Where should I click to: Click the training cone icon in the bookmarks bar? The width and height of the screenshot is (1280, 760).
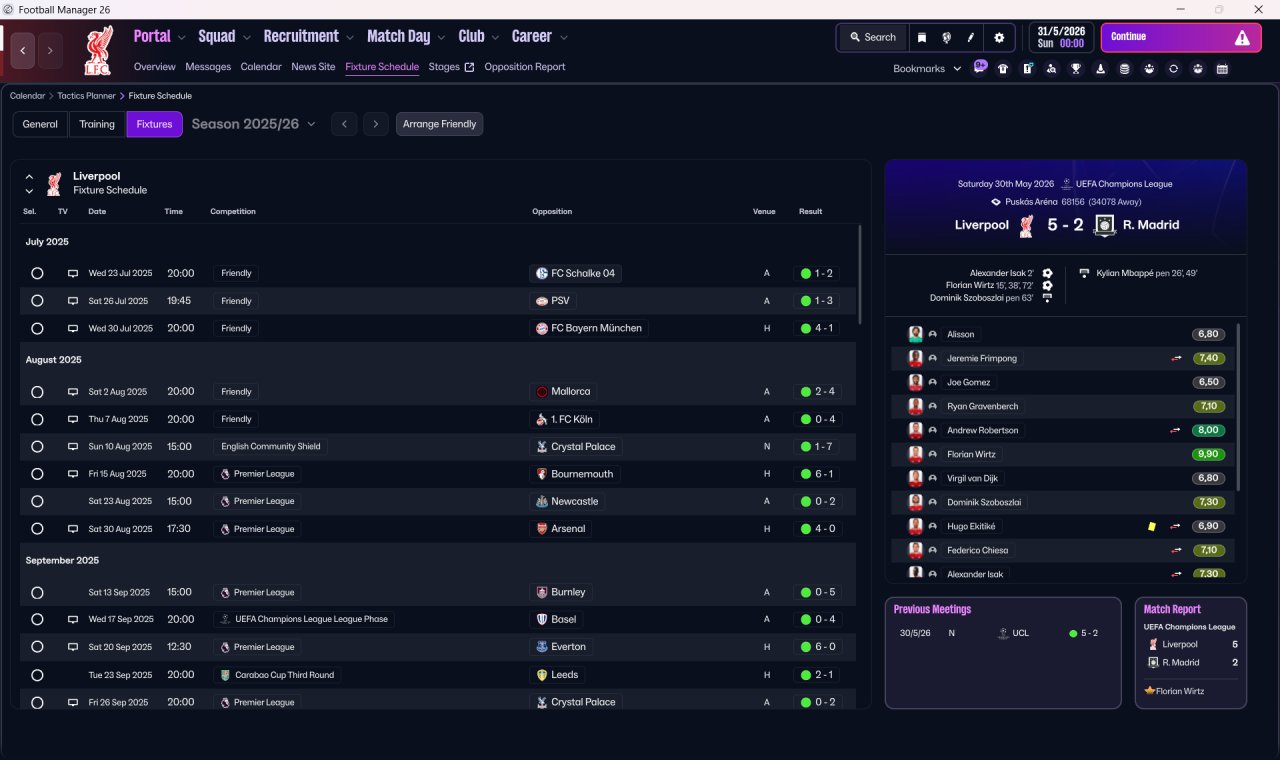(1101, 69)
